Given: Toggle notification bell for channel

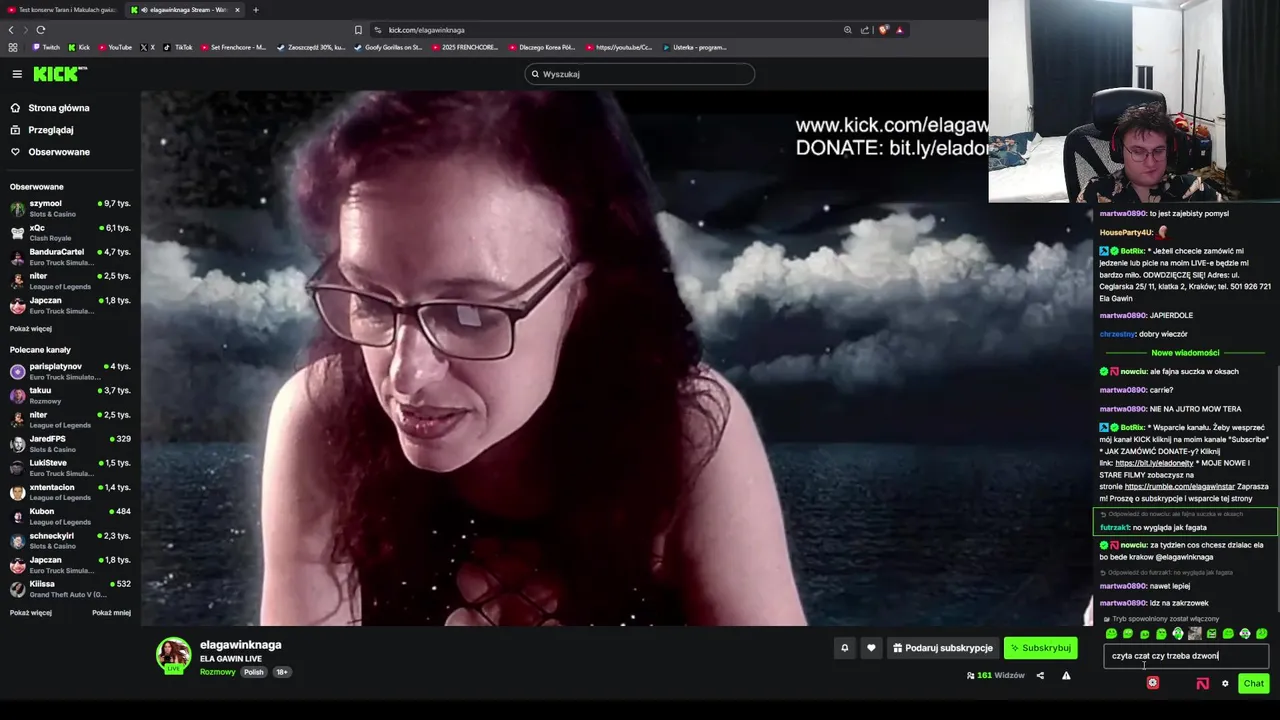Looking at the screenshot, I should click(844, 648).
